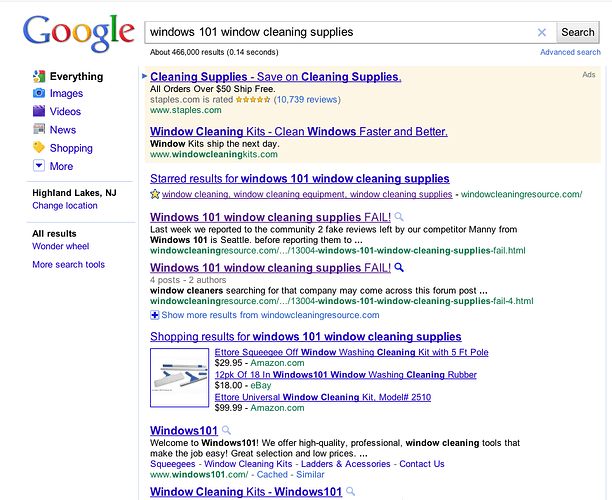Click first result URL windowcleaningresource.com fail.html
The height and width of the screenshot is (500, 612).
pyautogui.click(x=338, y=251)
